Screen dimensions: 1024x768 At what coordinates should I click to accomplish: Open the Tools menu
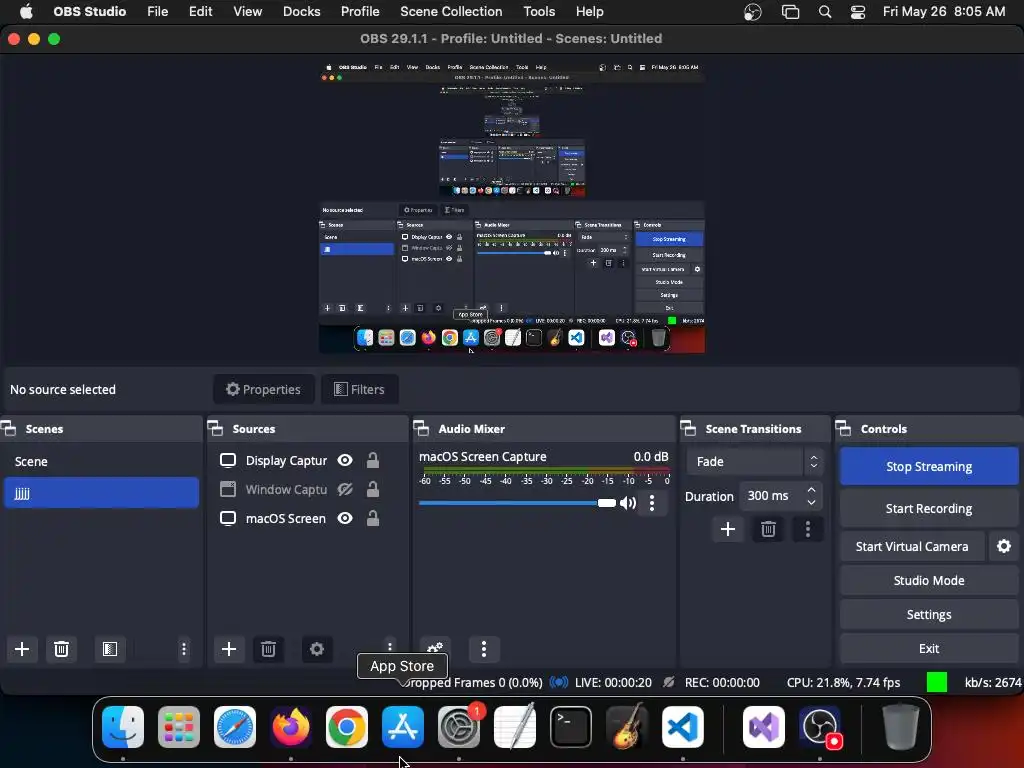(x=539, y=12)
